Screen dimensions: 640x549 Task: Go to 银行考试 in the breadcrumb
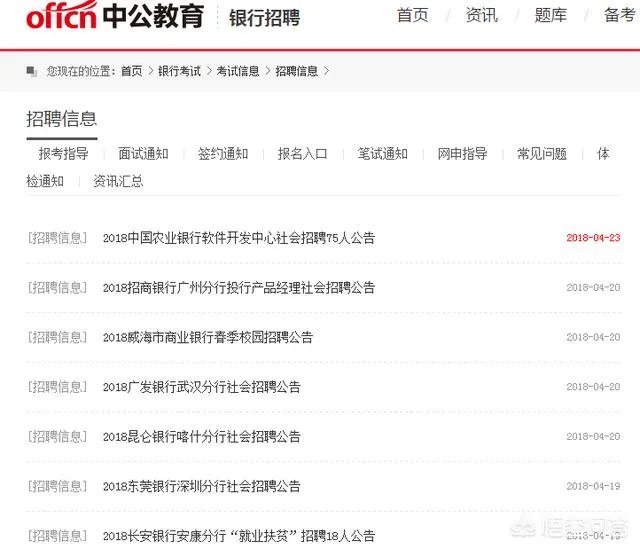click(x=179, y=71)
